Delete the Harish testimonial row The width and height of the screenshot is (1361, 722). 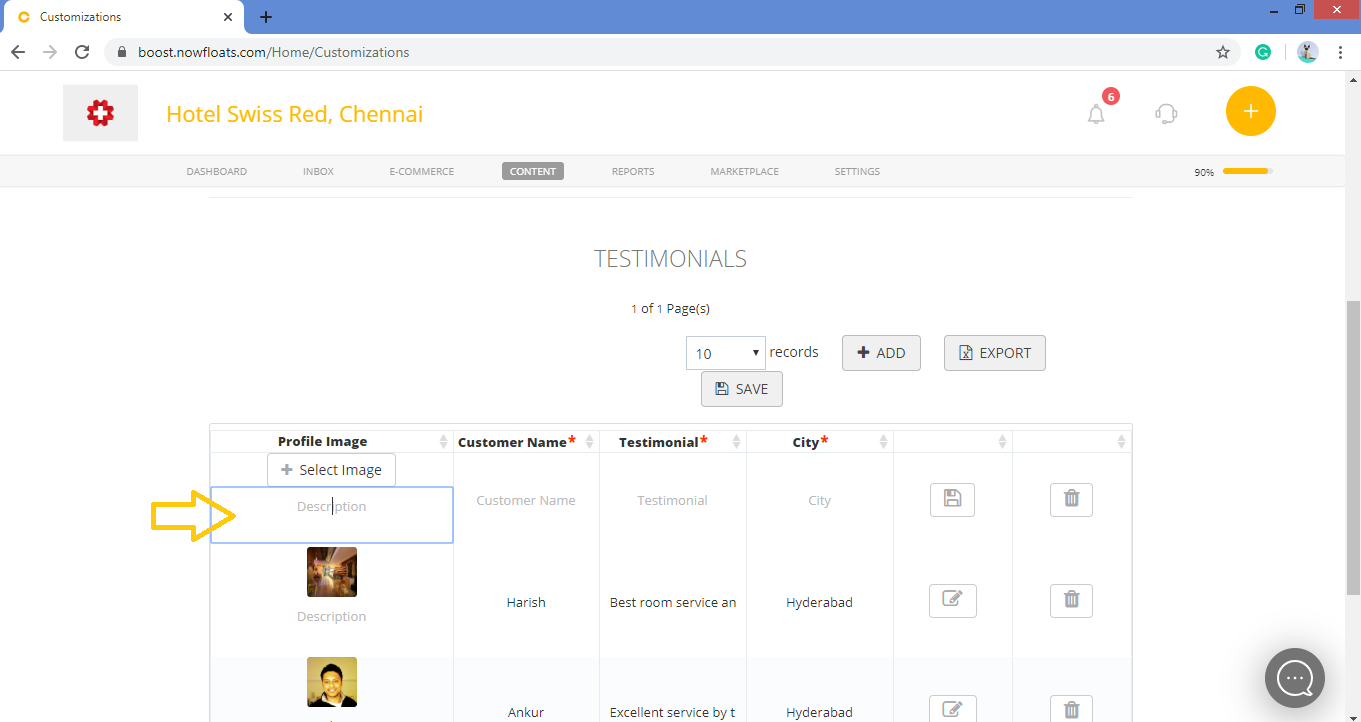click(1071, 600)
